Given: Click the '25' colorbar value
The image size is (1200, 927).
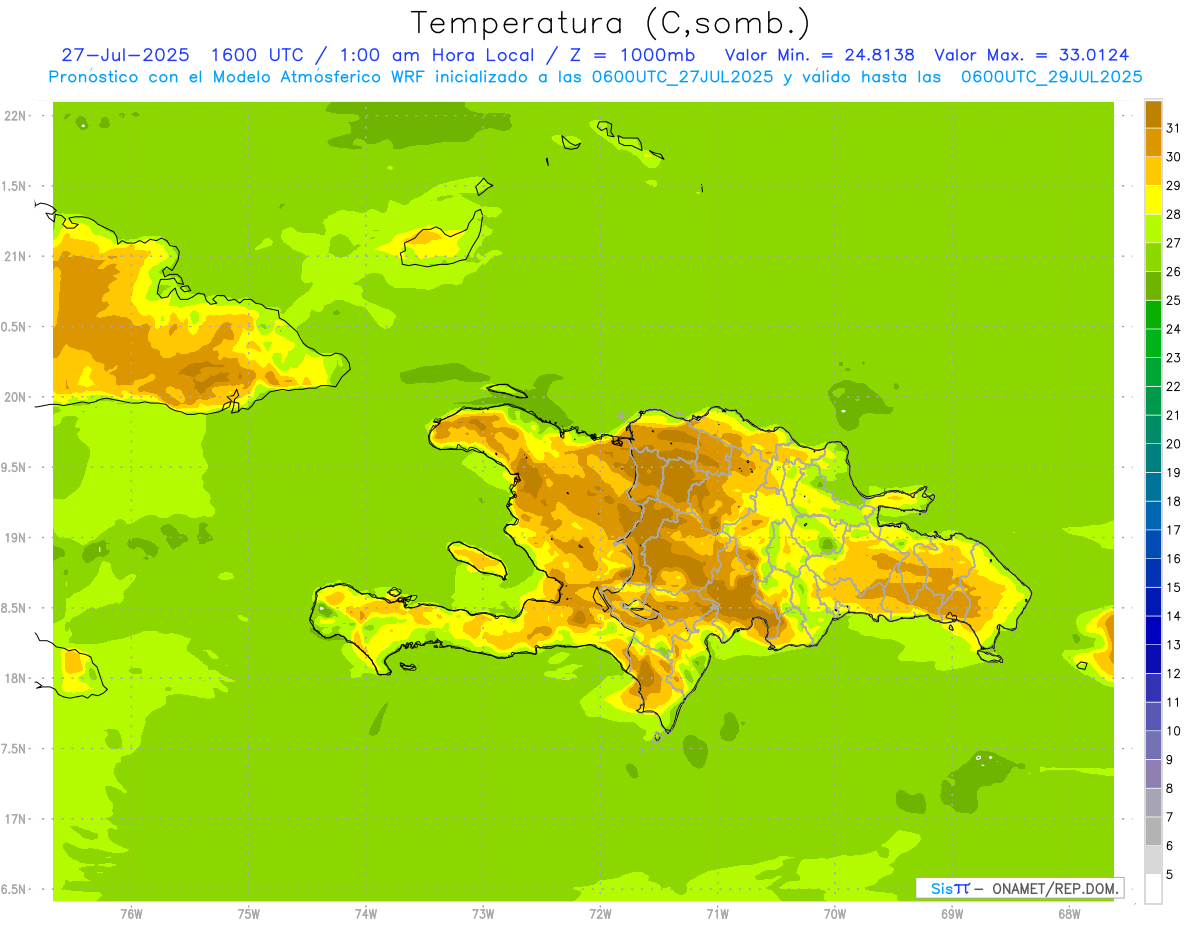Looking at the screenshot, I should [1174, 300].
